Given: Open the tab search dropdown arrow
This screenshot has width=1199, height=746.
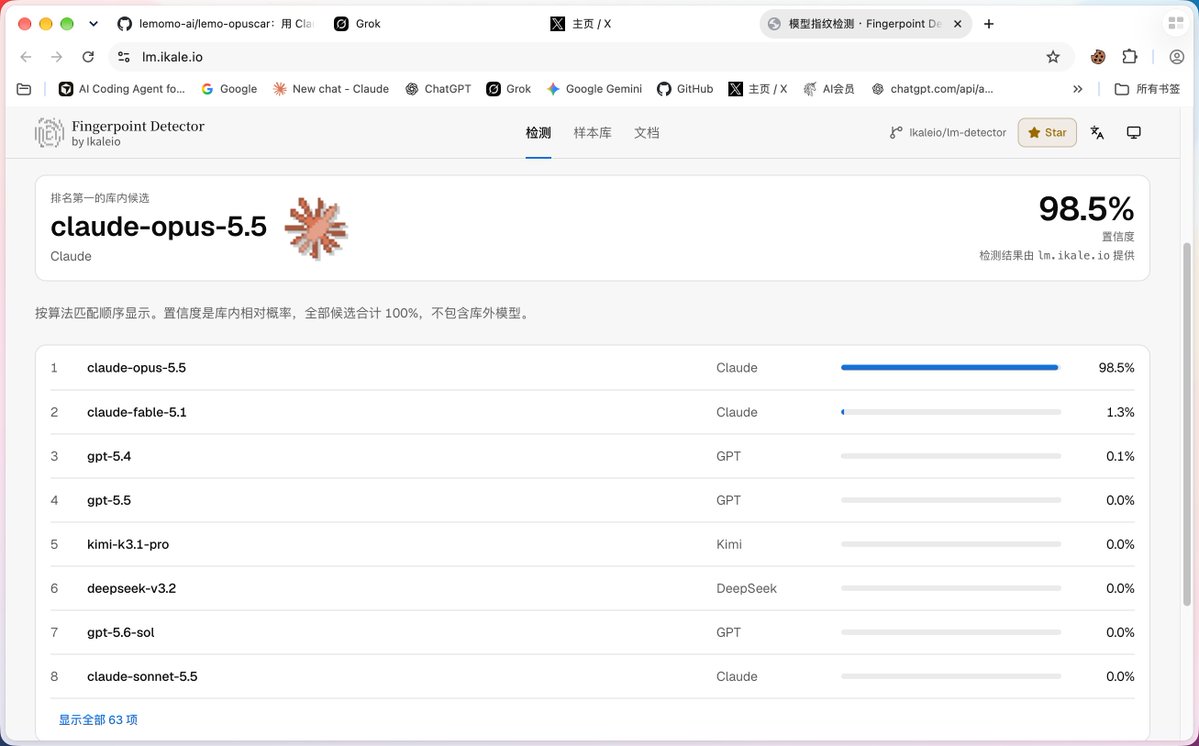Looking at the screenshot, I should click(x=93, y=24).
